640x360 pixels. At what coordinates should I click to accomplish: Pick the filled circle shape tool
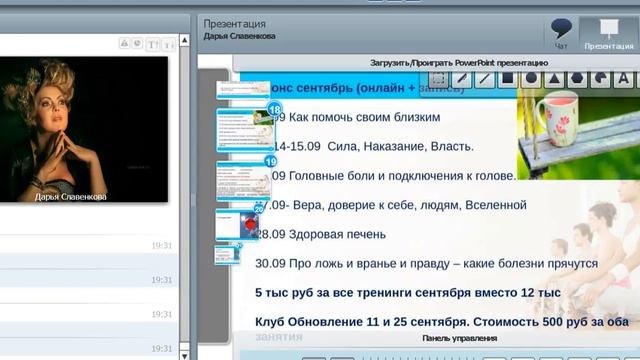(531, 78)
